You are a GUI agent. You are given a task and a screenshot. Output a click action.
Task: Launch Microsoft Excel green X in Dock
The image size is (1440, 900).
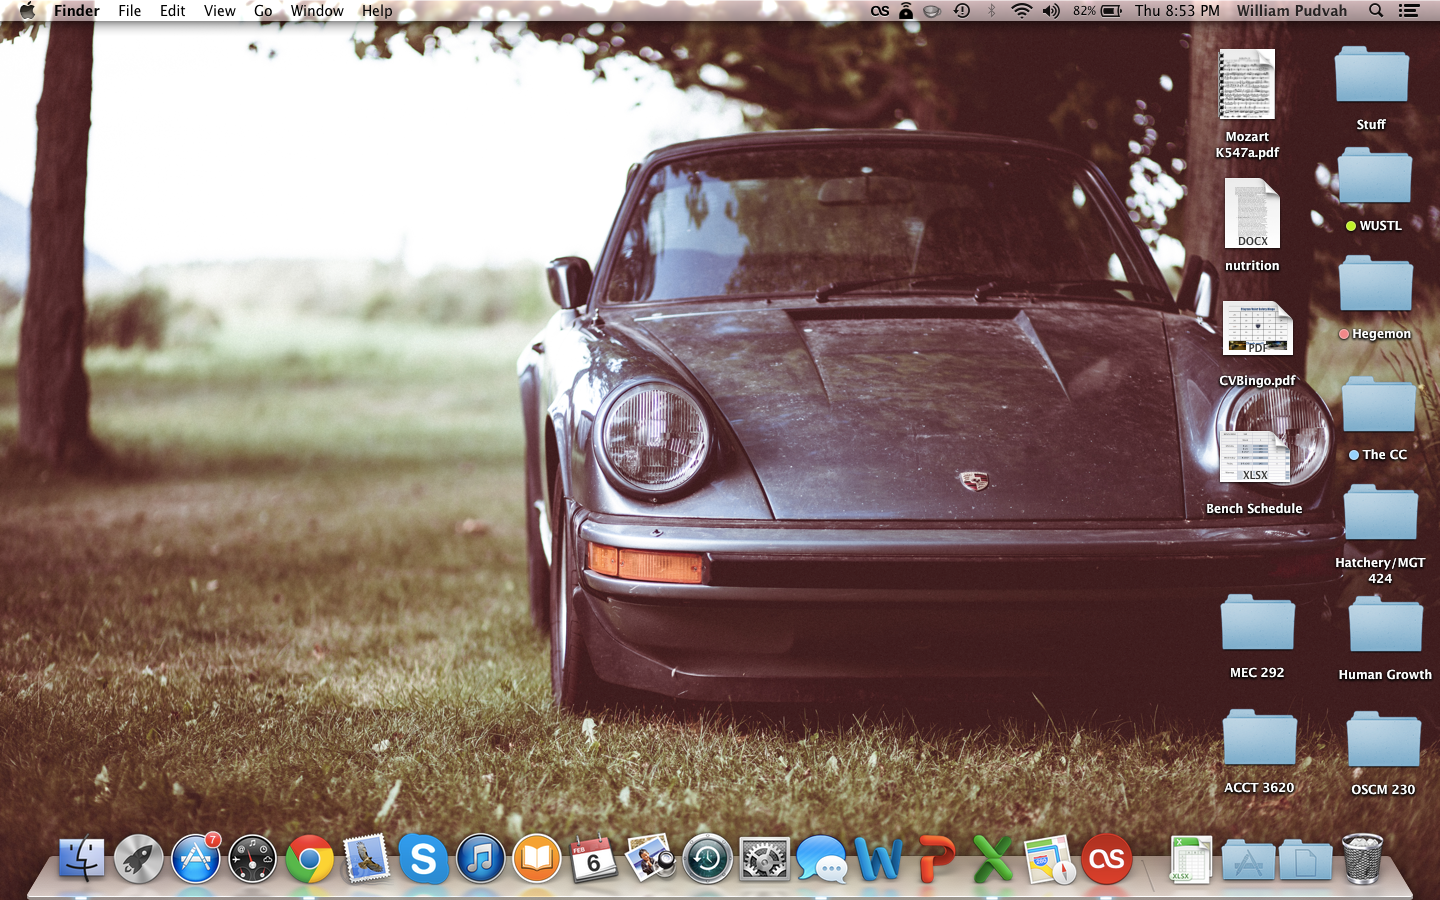[993, 859]
